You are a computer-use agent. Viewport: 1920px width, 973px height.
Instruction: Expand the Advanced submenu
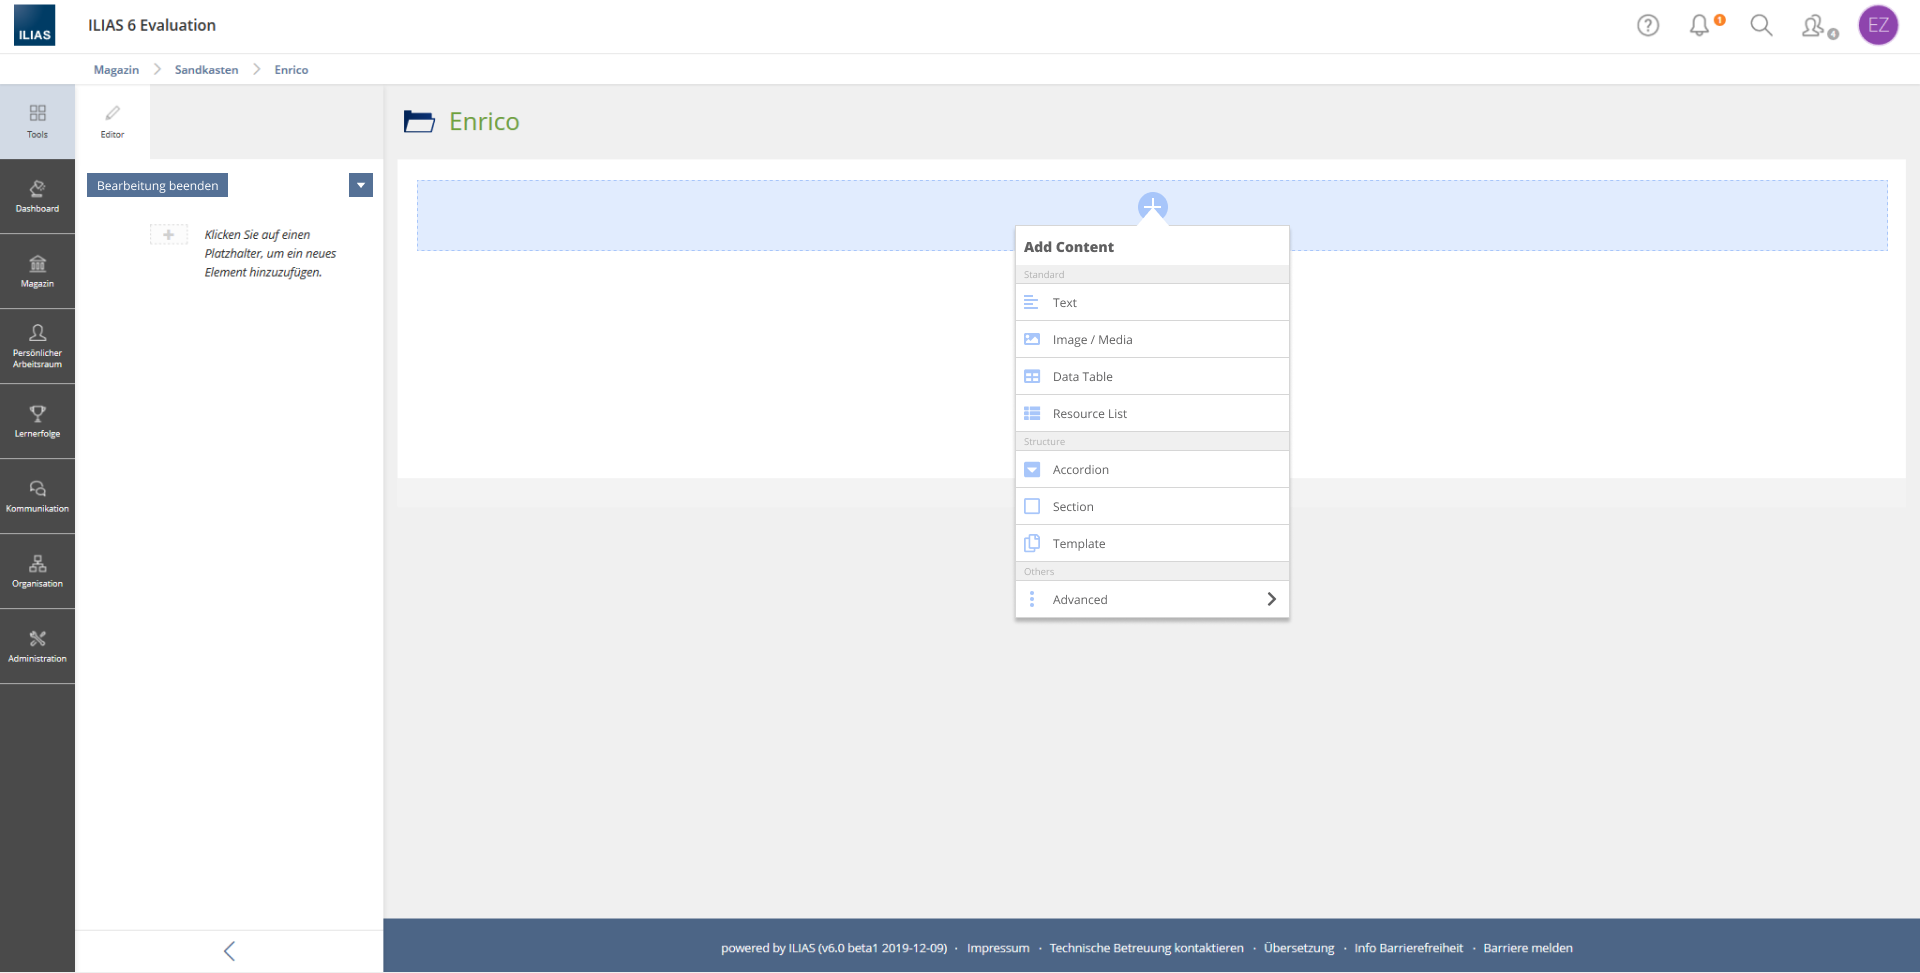point(1152,600)
